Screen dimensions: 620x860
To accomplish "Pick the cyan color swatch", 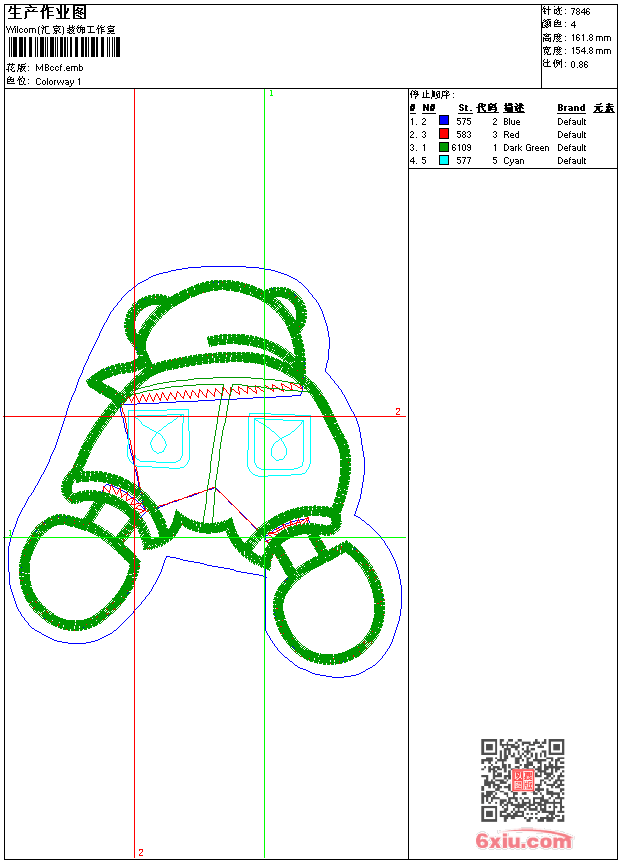I will (444, 160).
